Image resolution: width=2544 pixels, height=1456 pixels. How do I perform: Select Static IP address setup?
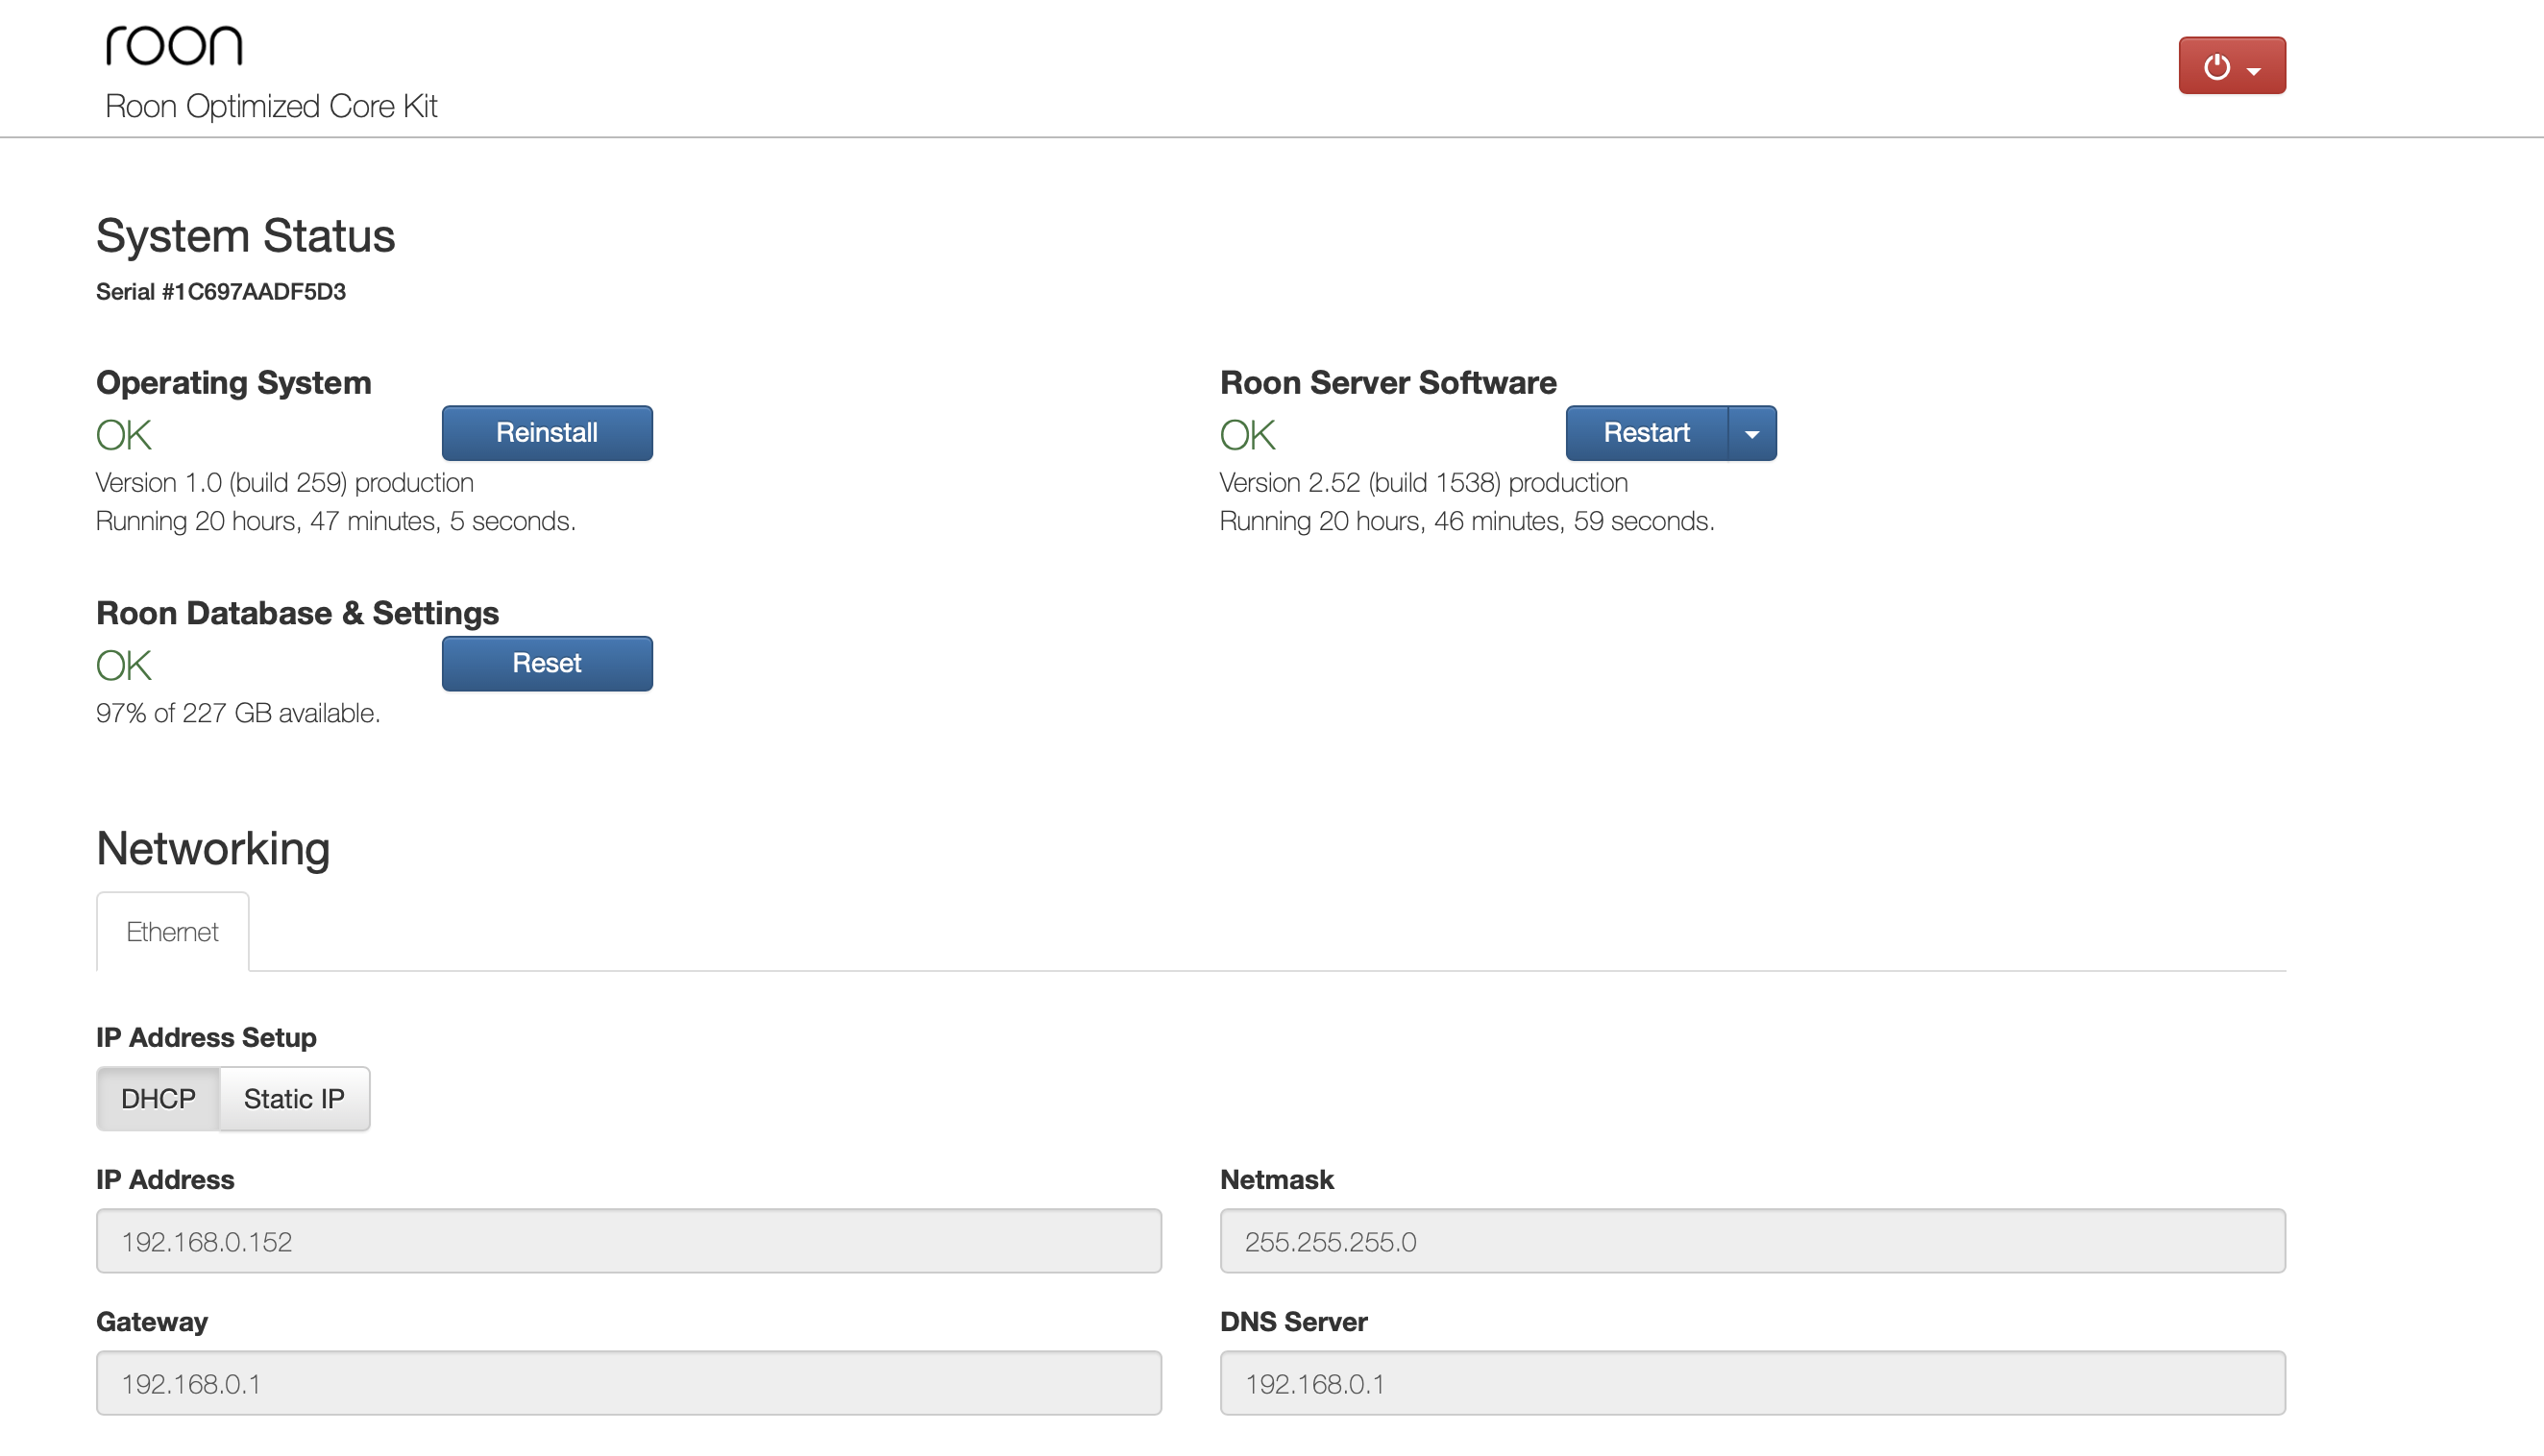click(x=294, y=1099)
